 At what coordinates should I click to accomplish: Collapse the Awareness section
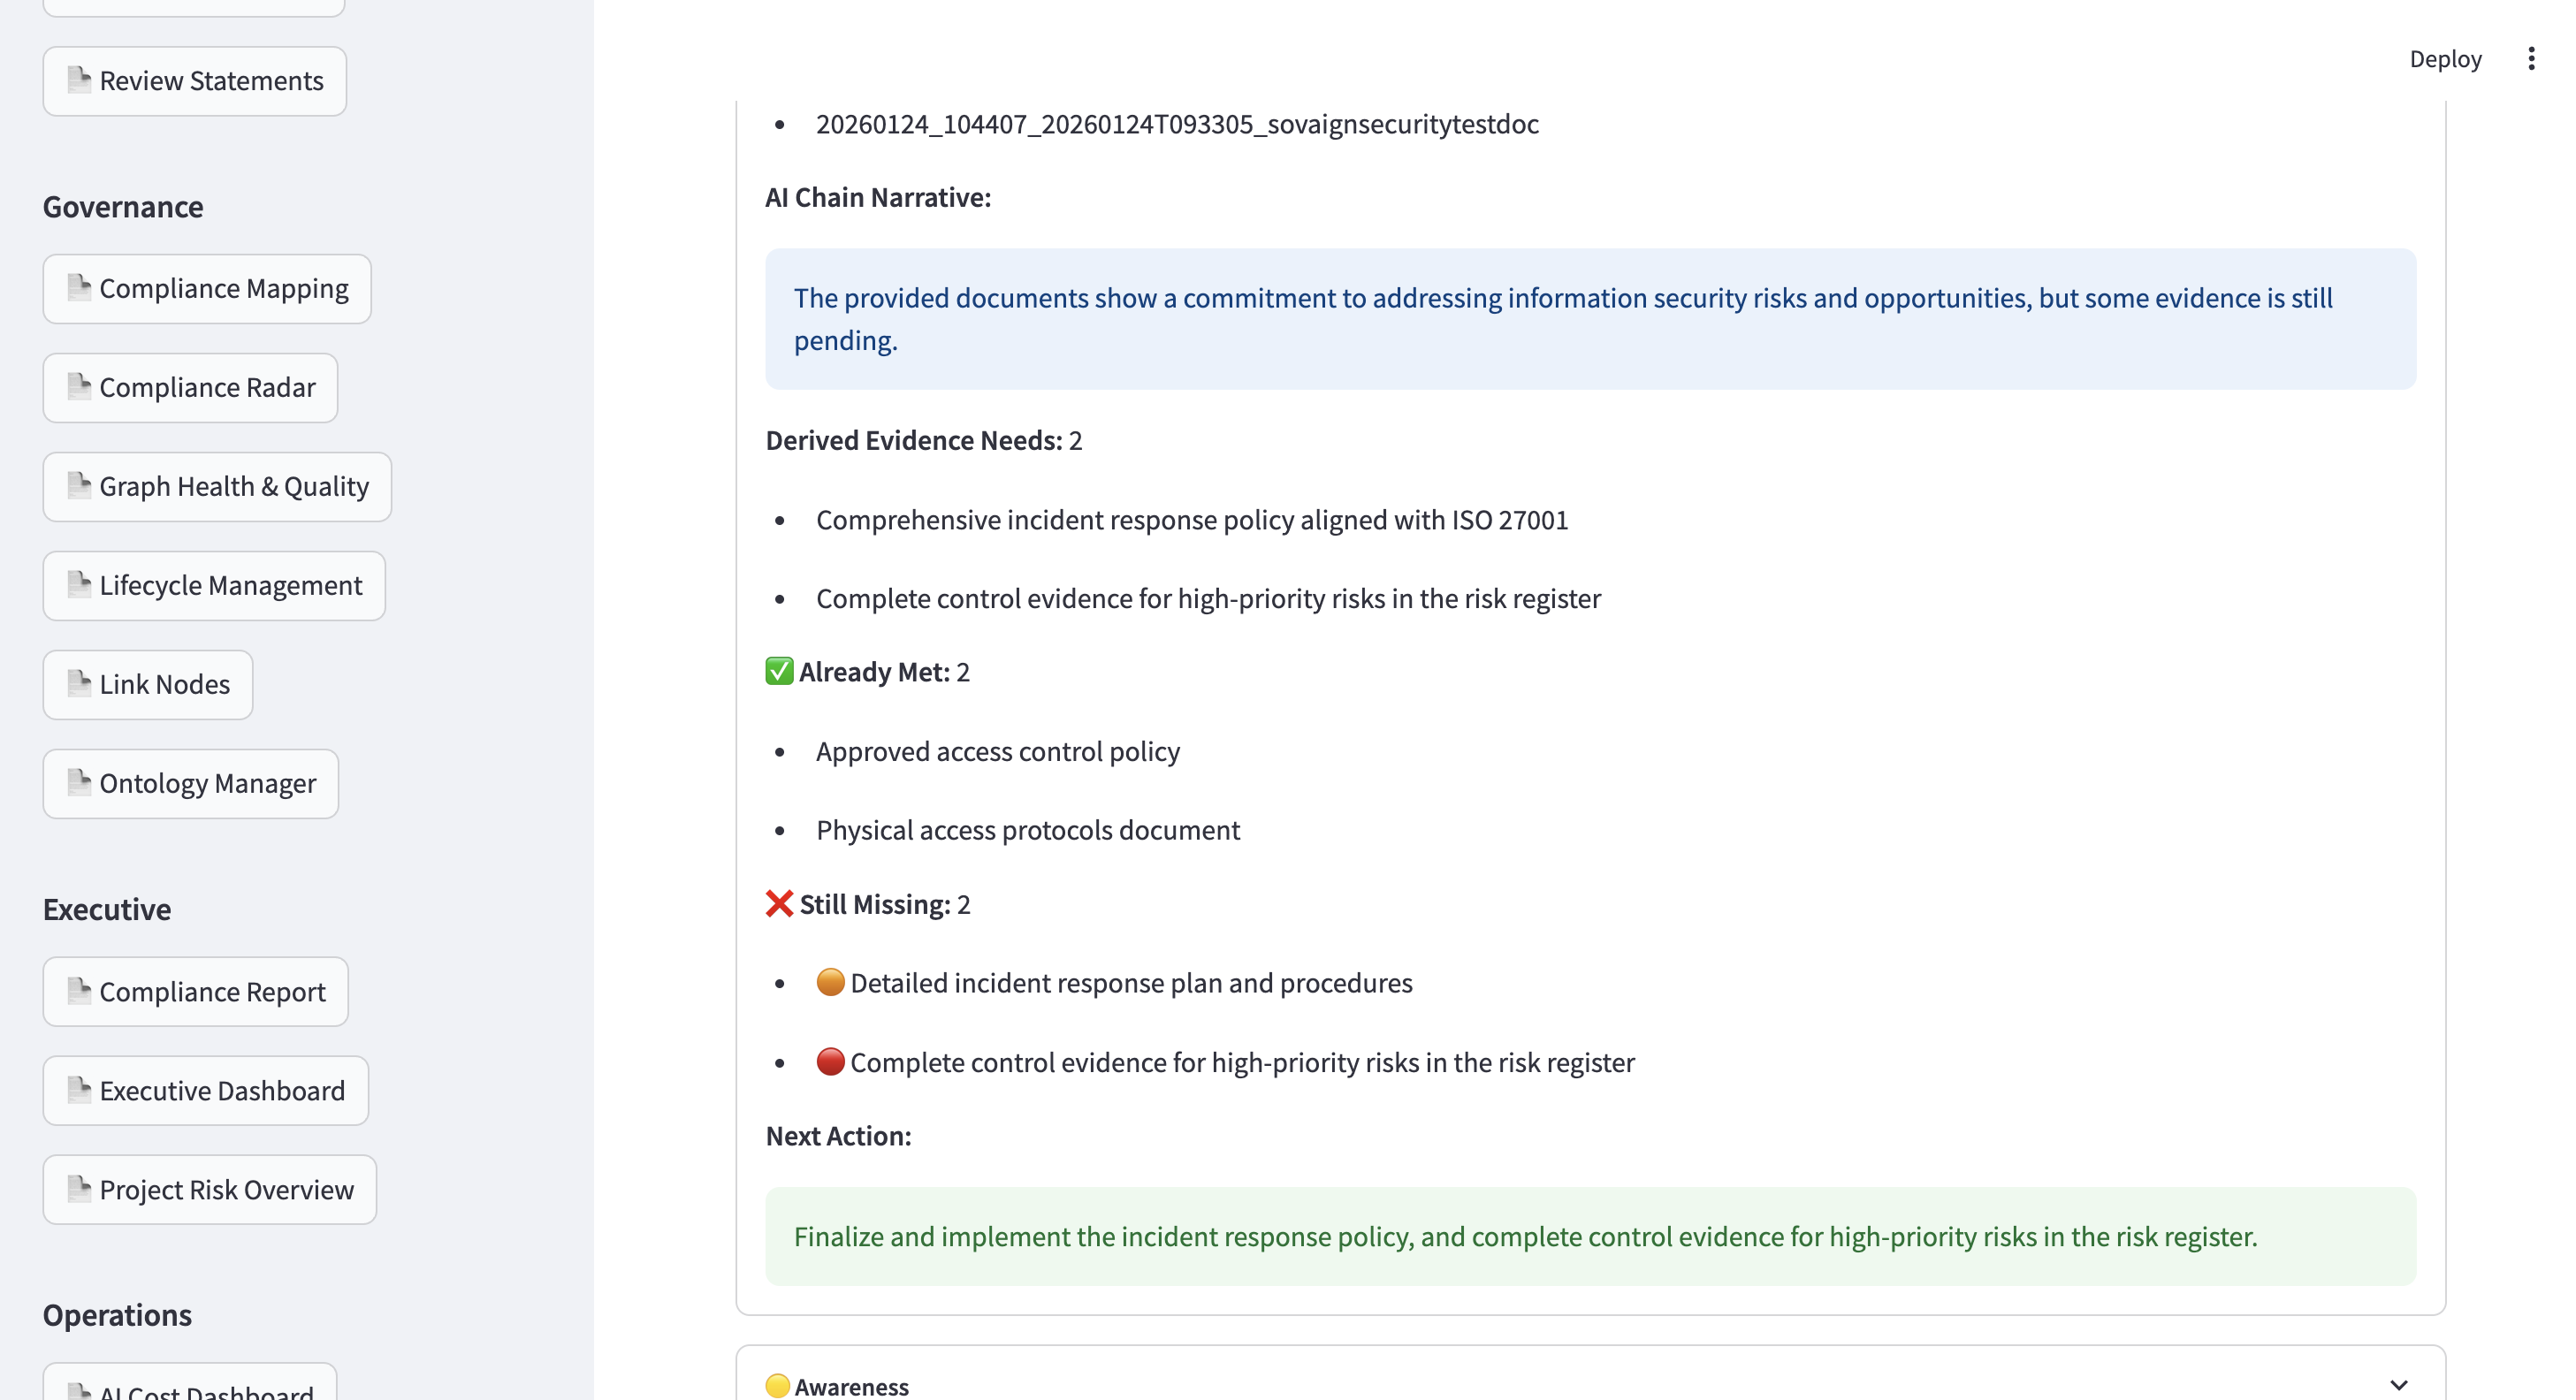2397,1386
